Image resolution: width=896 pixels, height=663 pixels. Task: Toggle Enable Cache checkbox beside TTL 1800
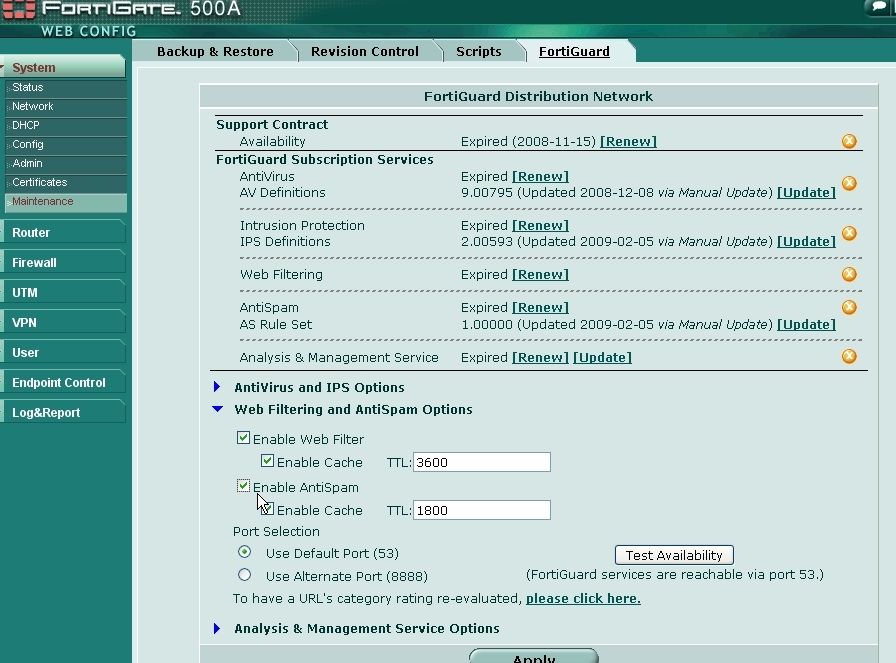pyautogui.click(x=267, y=509)
